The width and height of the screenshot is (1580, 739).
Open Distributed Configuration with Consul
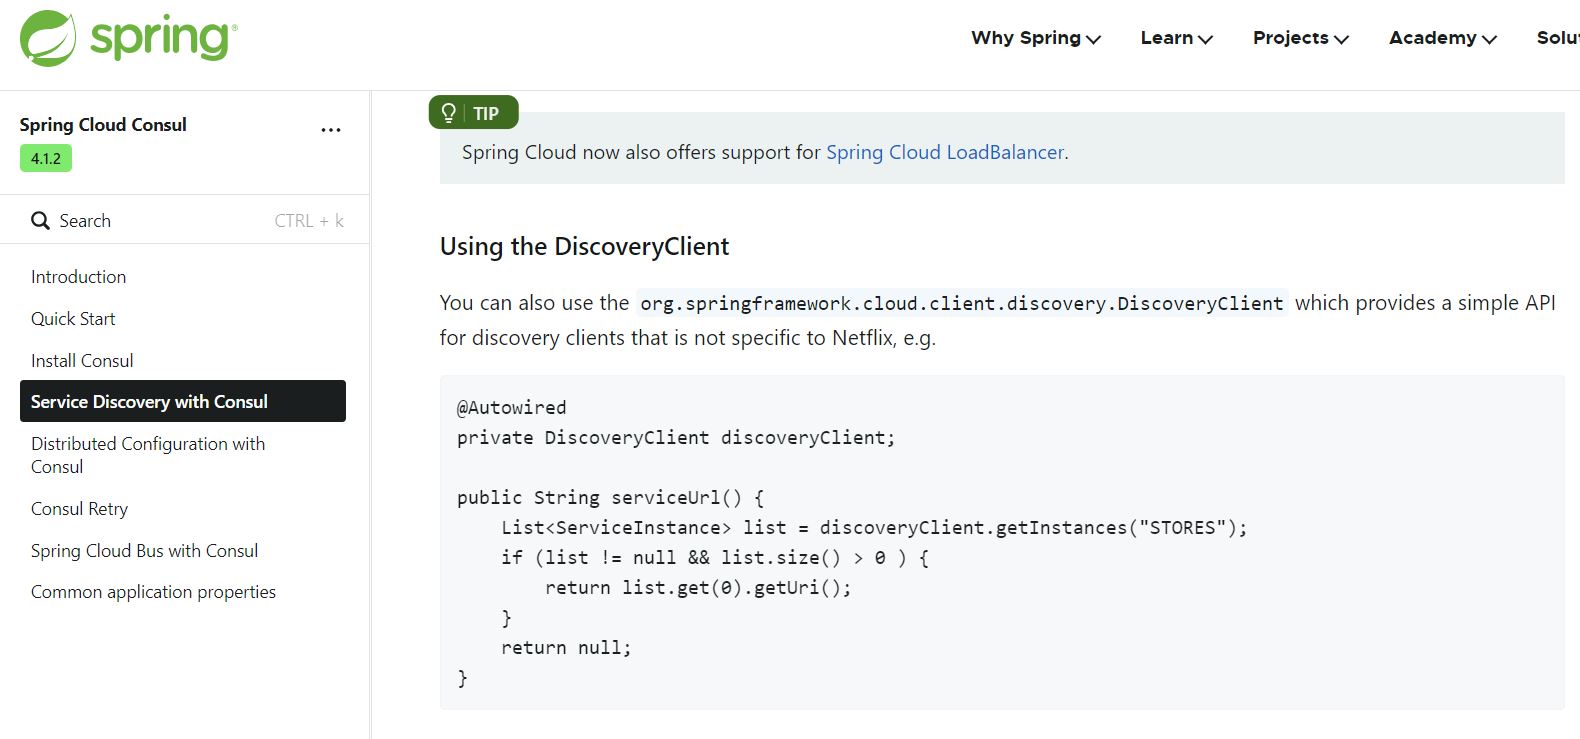tap(147, 455)
